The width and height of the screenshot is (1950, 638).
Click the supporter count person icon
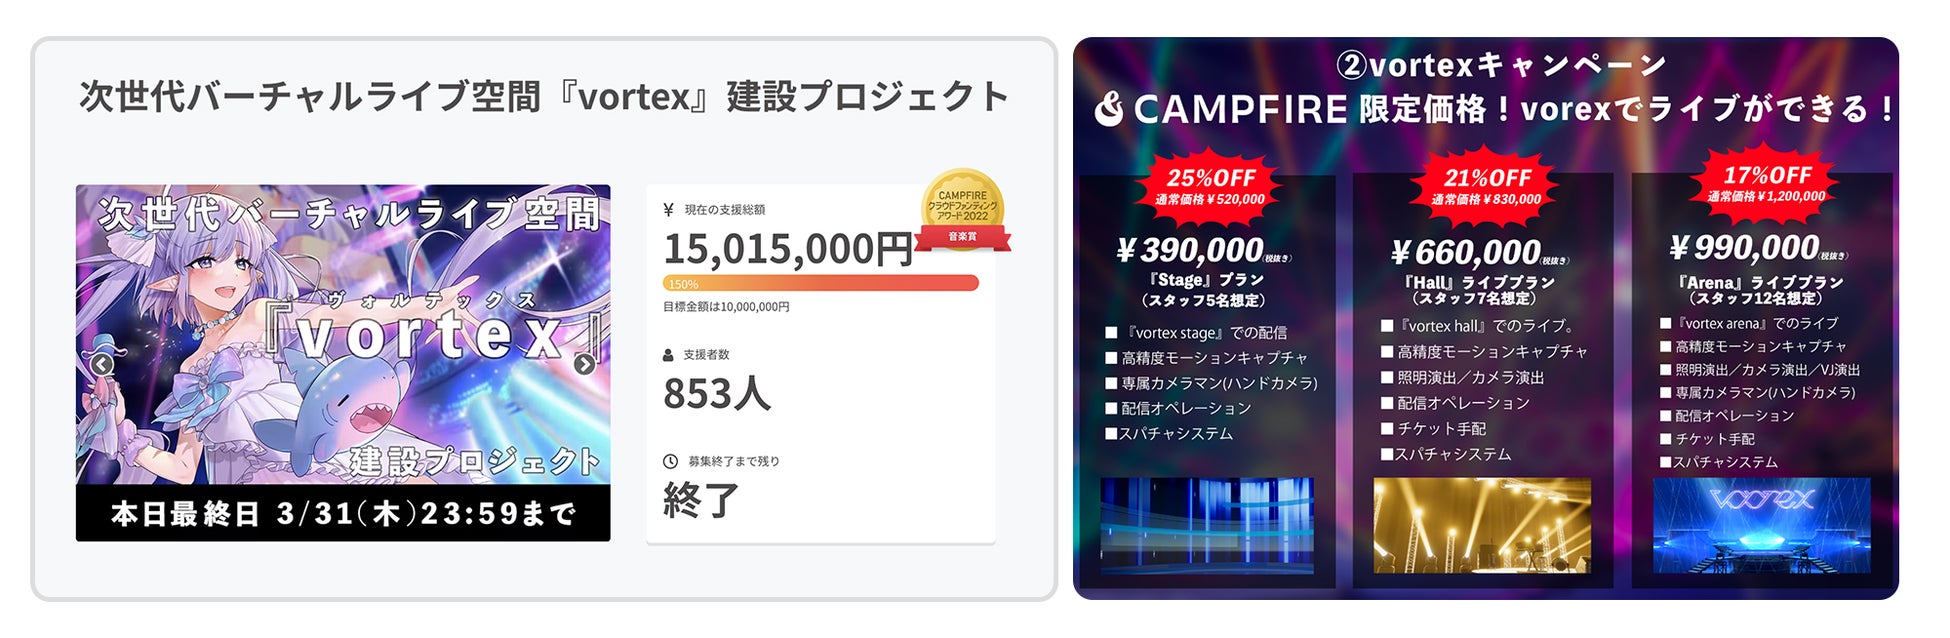point(668,355)
